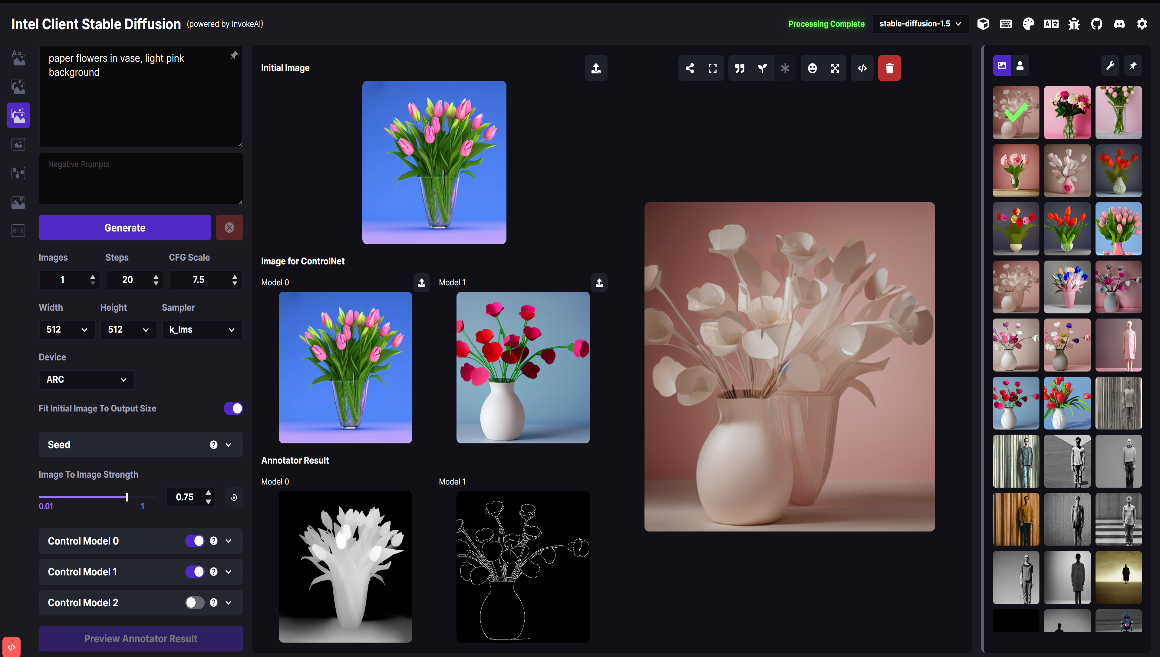Screen dimensions: 1160x657
Task: Click Preview Annotator Result button
Action: 141,639
